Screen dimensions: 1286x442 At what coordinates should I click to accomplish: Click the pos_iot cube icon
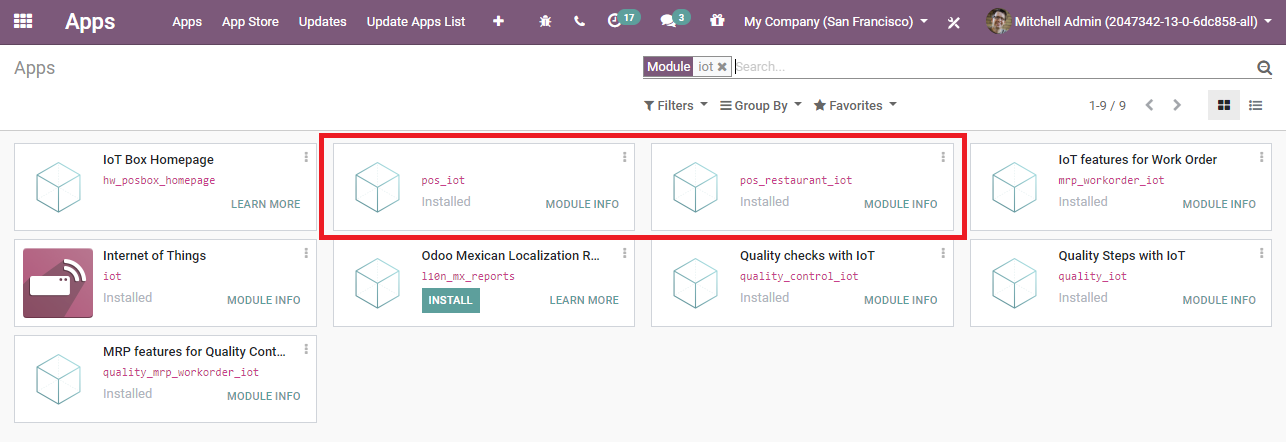377,187
